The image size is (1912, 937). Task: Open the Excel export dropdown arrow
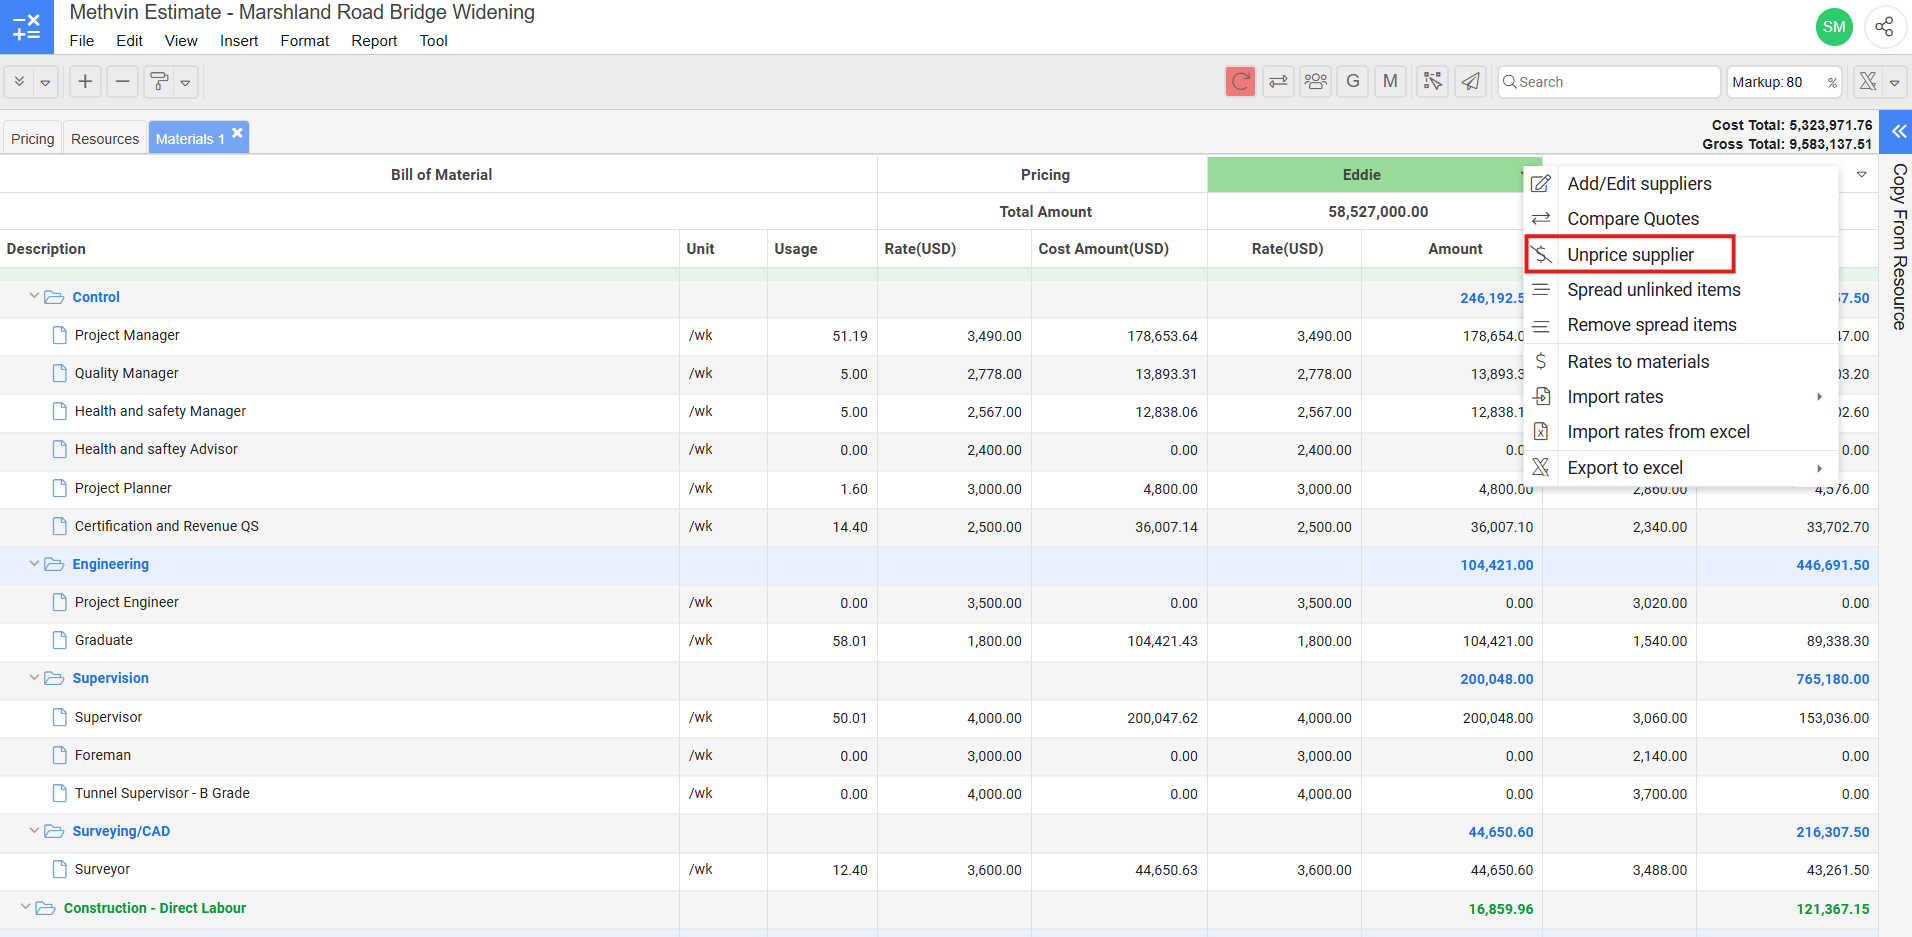1894,83
